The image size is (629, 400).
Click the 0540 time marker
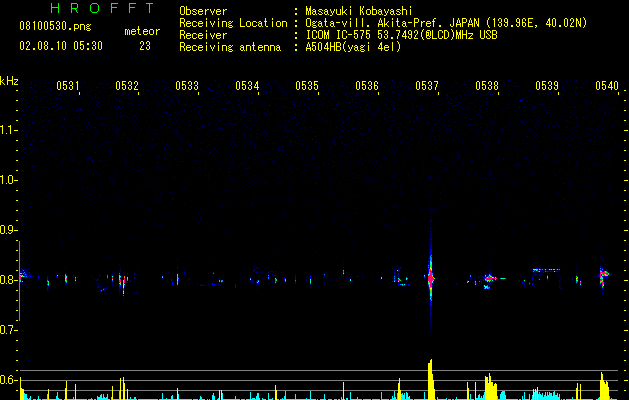(607, 86)
